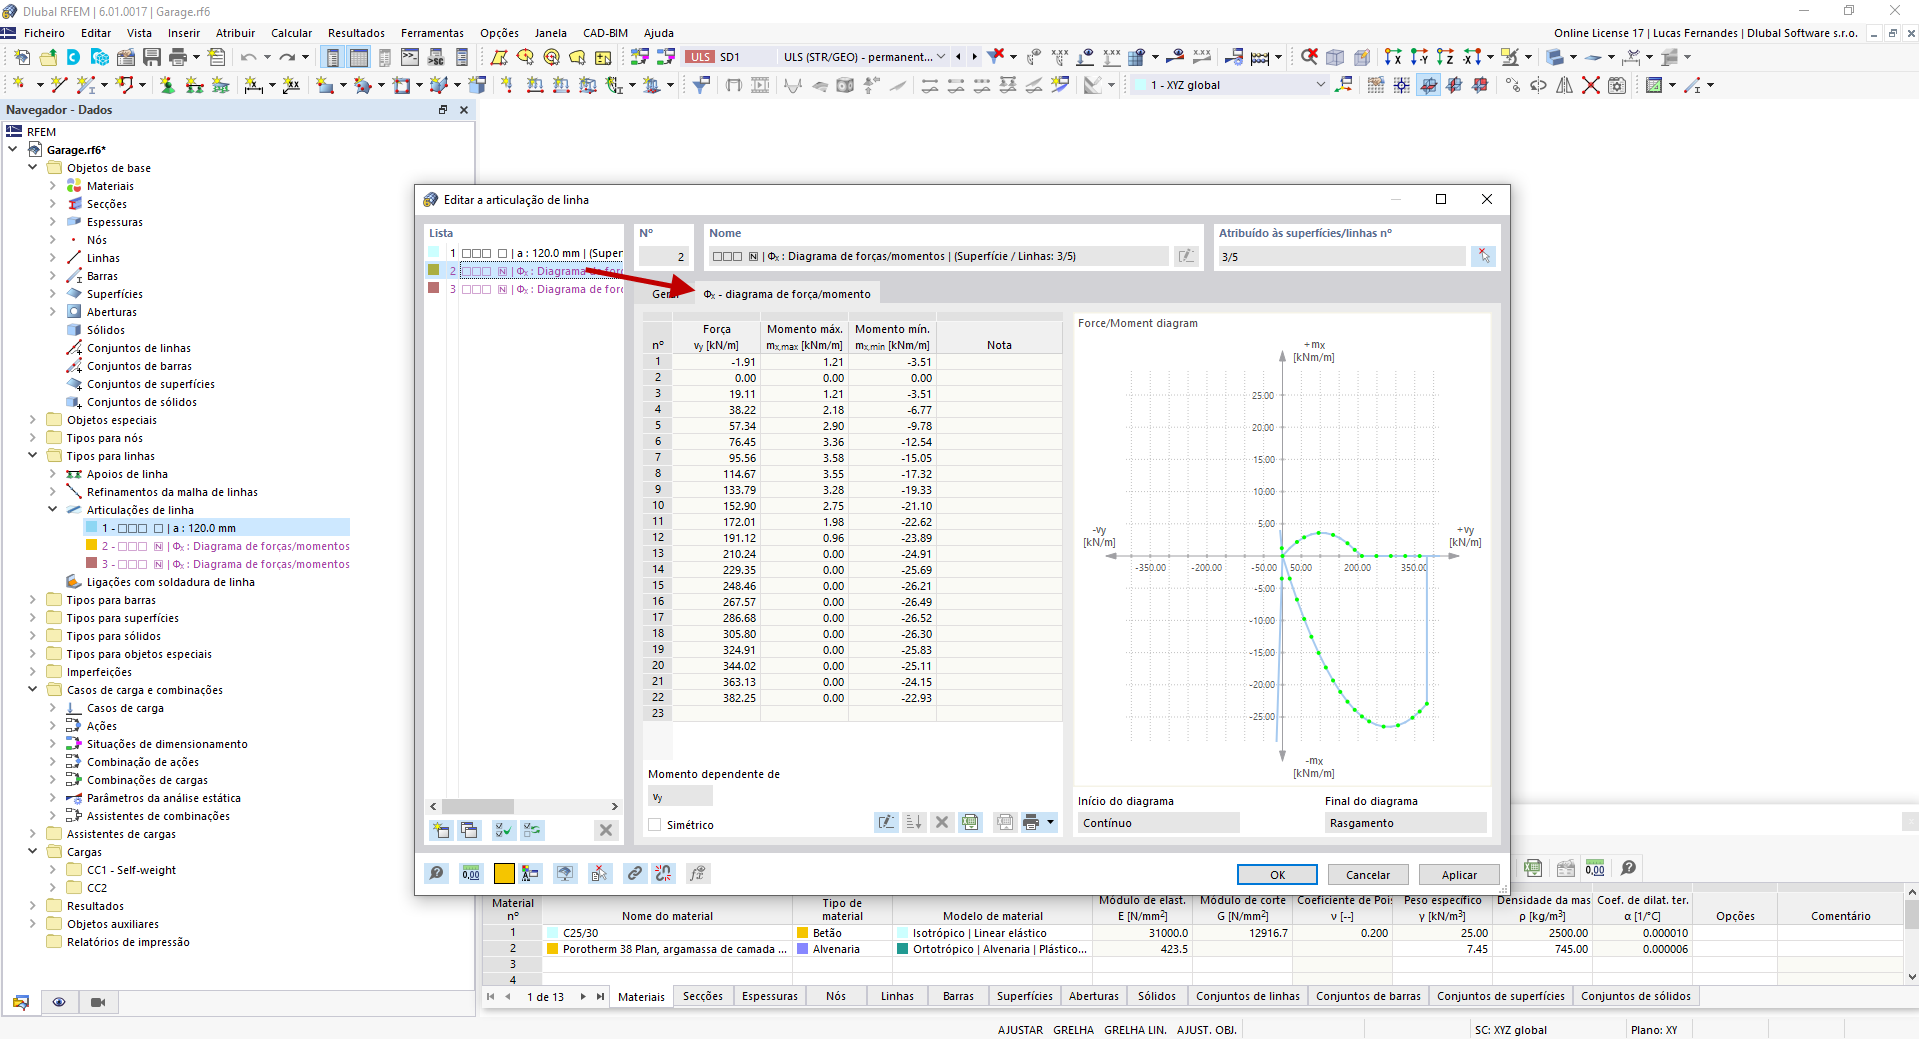
Task: Click the view in X direction icon
Action: coord(1392,57)
